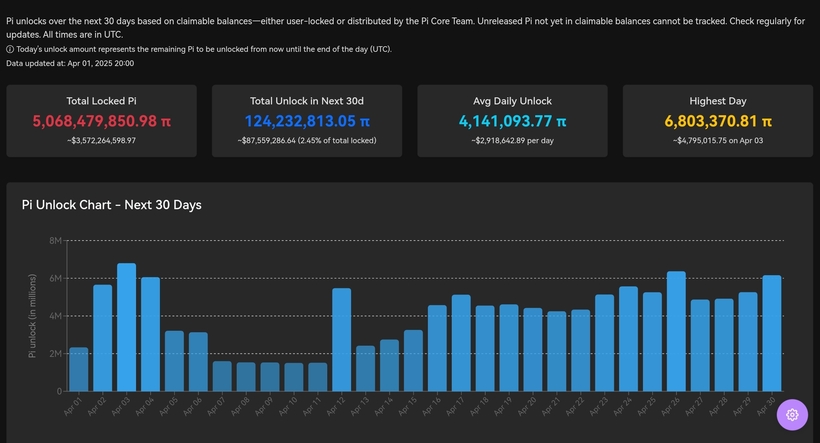Viewport: 820px width, 443px height.
Task: Click the 6M y-axis label
Action: (x=55, y=278)
